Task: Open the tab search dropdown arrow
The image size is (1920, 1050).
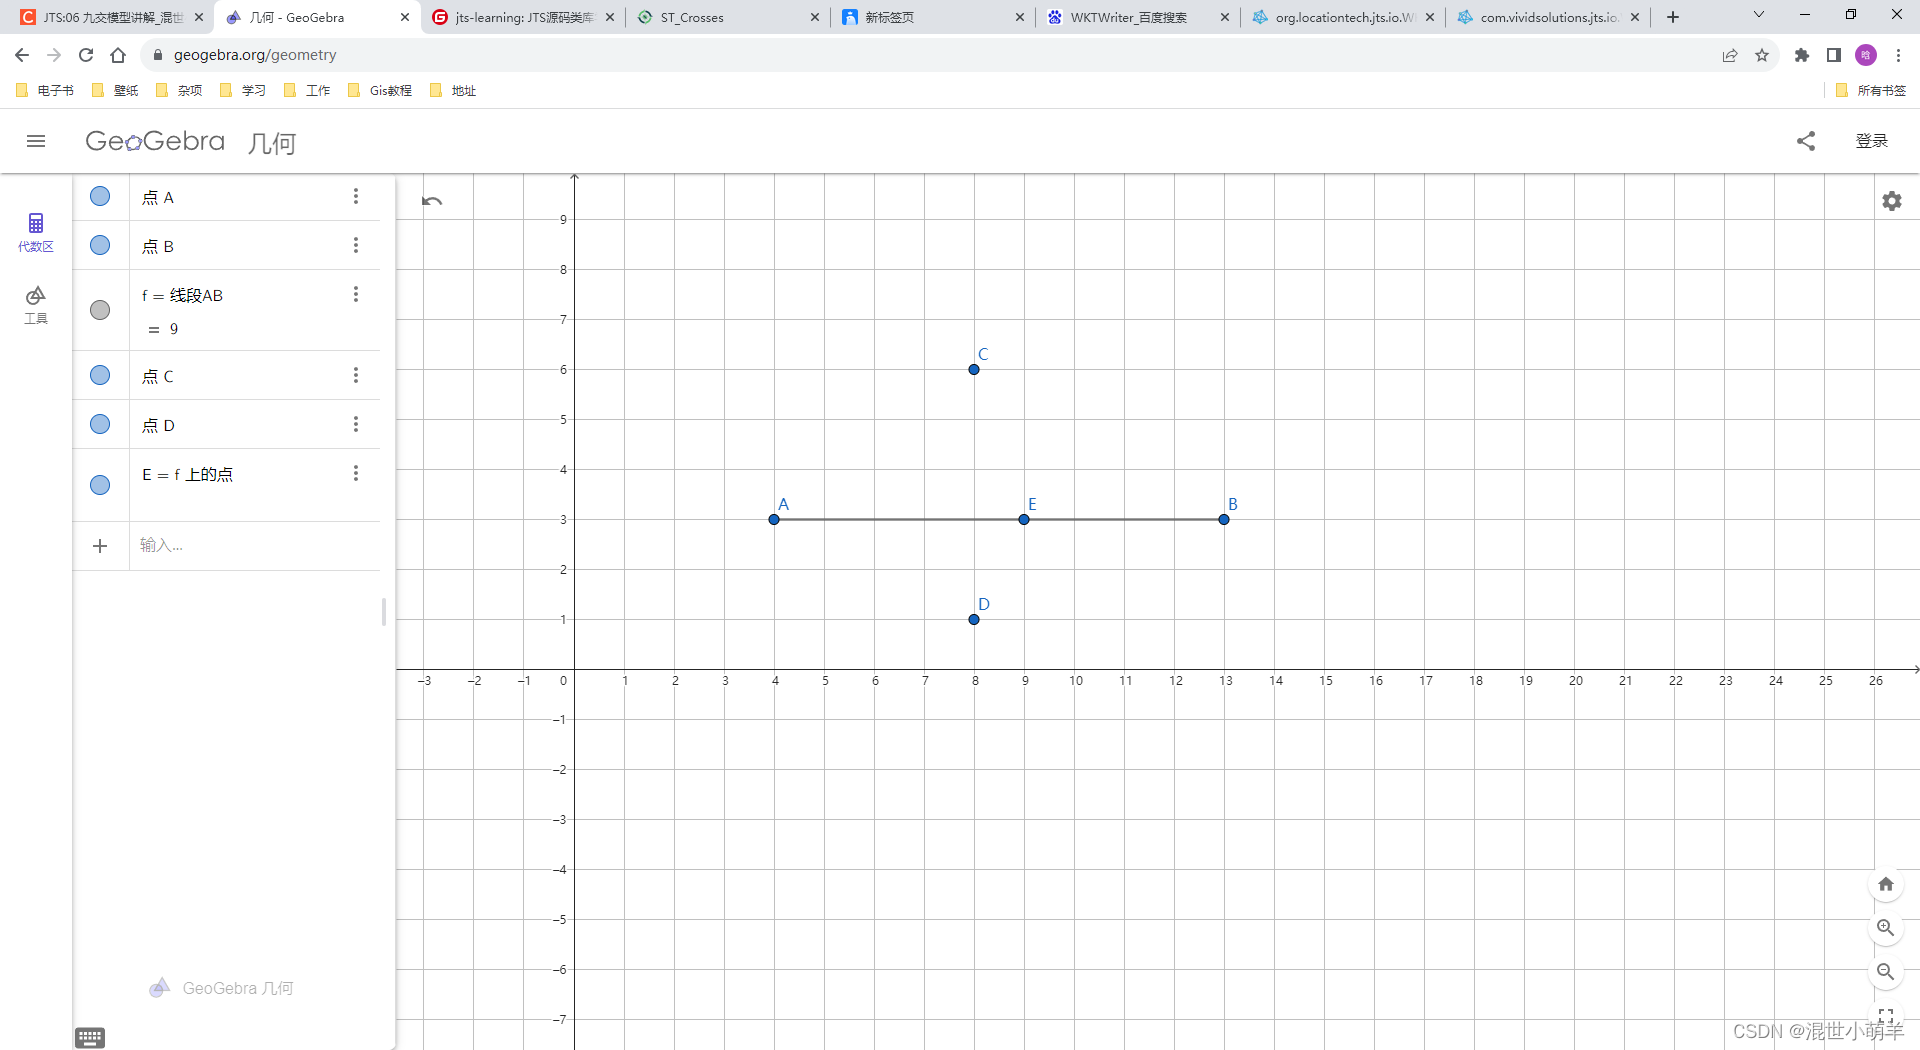Action: pos(1759,15)
